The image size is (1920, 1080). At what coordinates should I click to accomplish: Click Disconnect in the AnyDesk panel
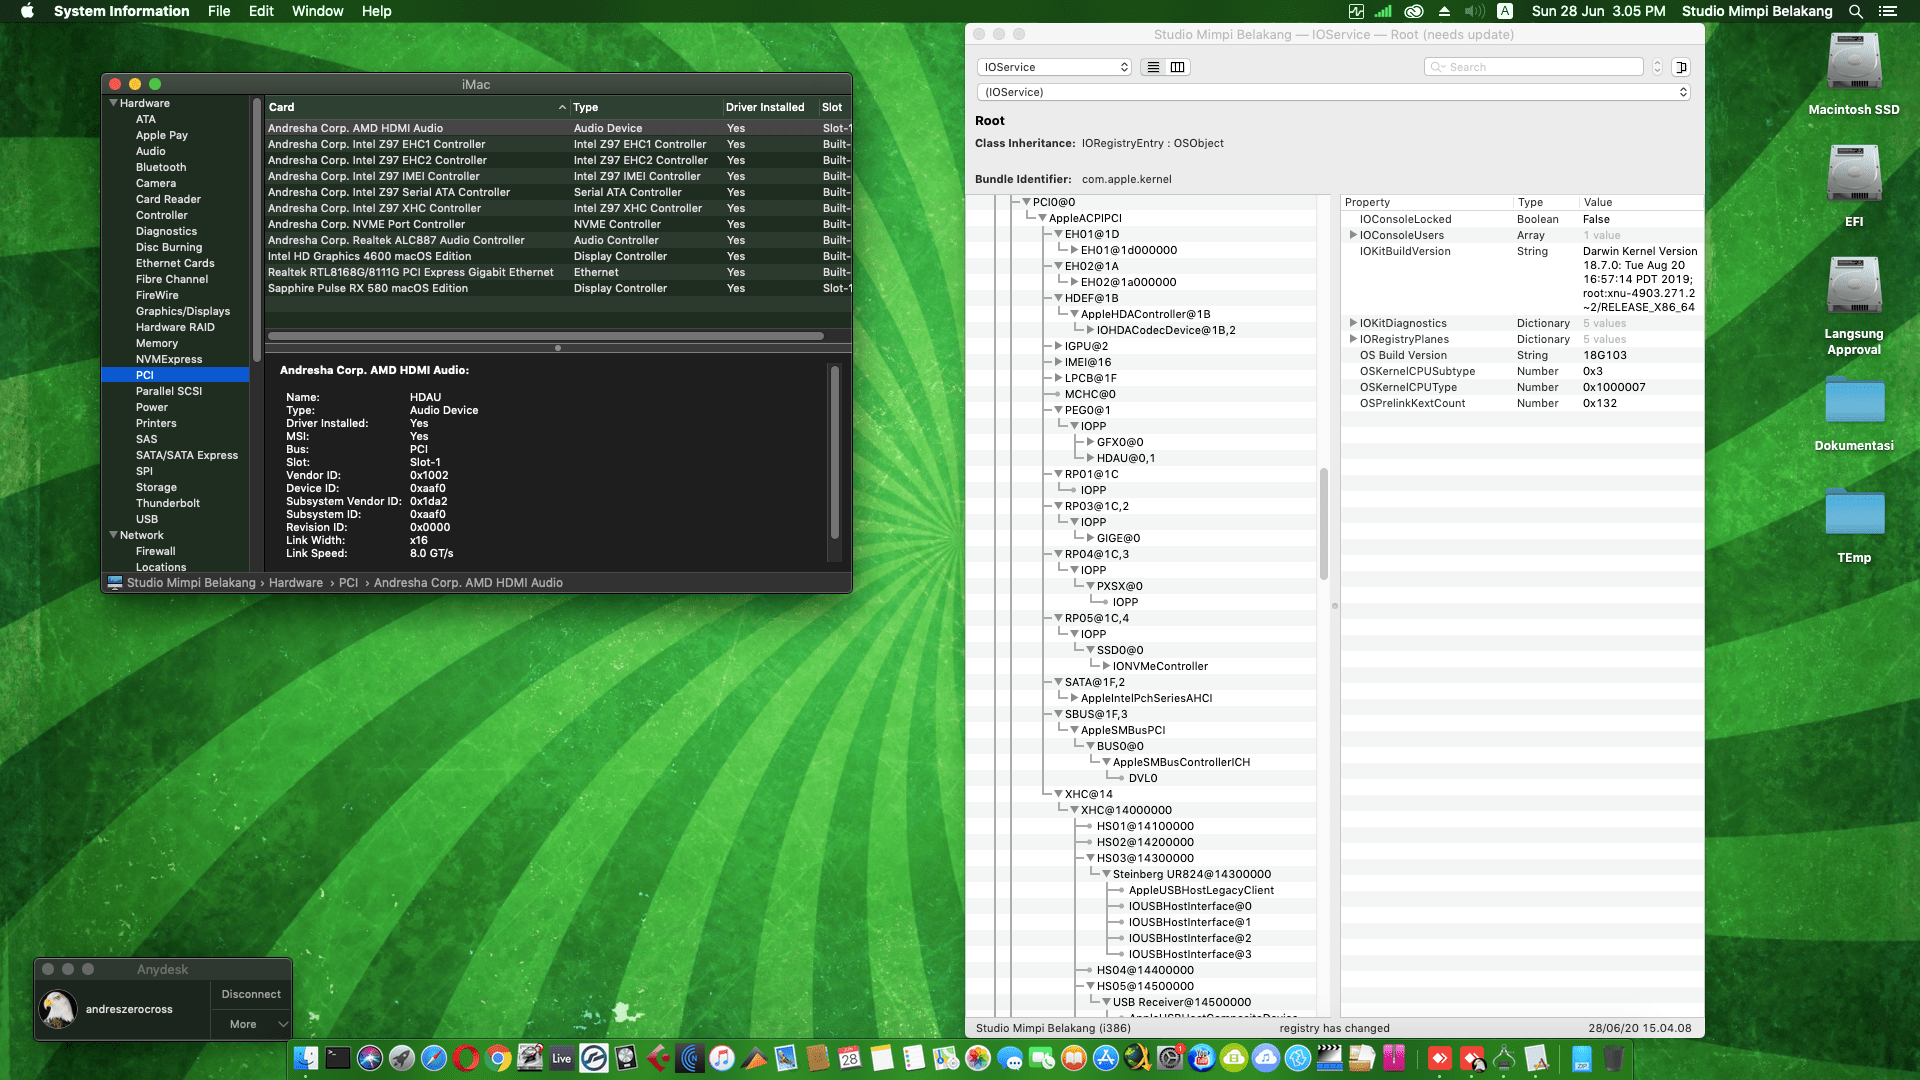pyautogui.click(x=250, y=993)
